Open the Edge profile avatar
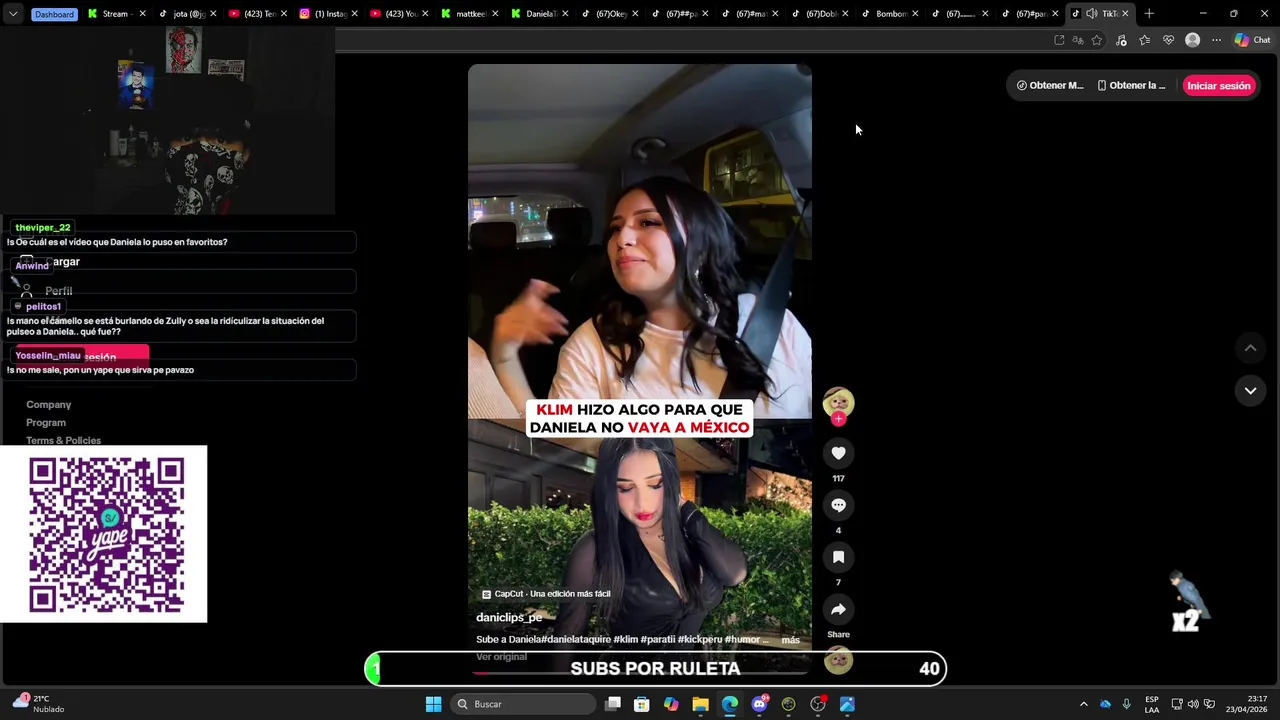 click(x=1192, y=40)
